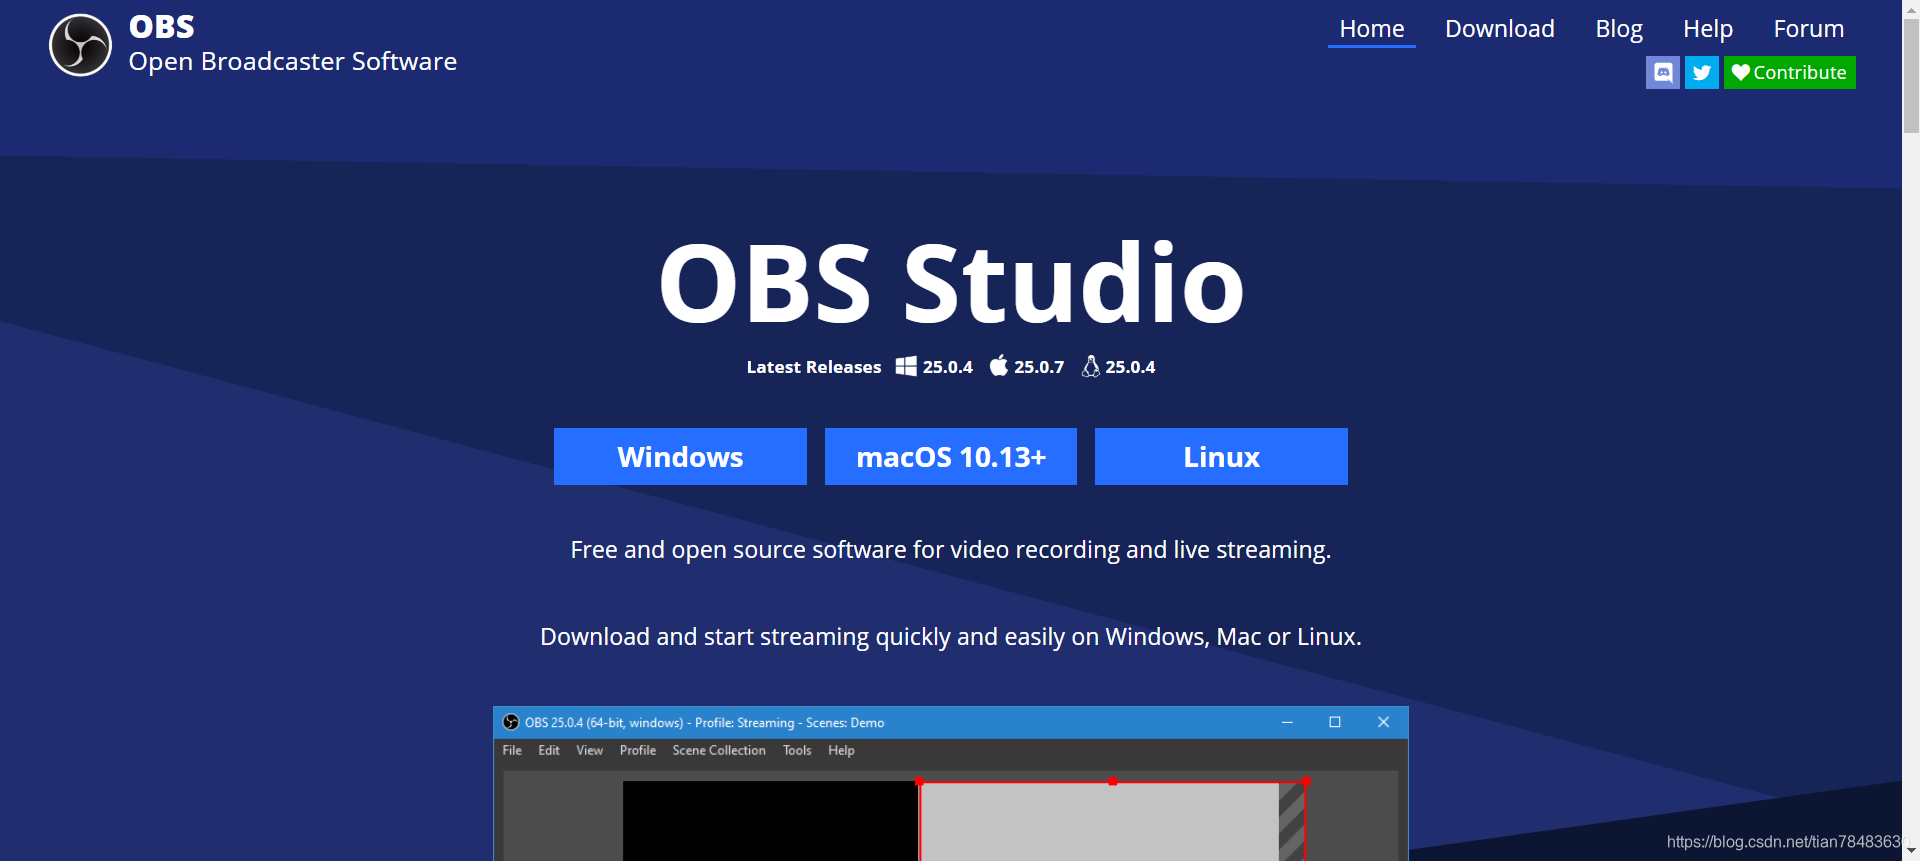Viewport: 1920px width, 861px height.
Task: Click the macOS 25.0.7 release version
Action: point(1039,367)
